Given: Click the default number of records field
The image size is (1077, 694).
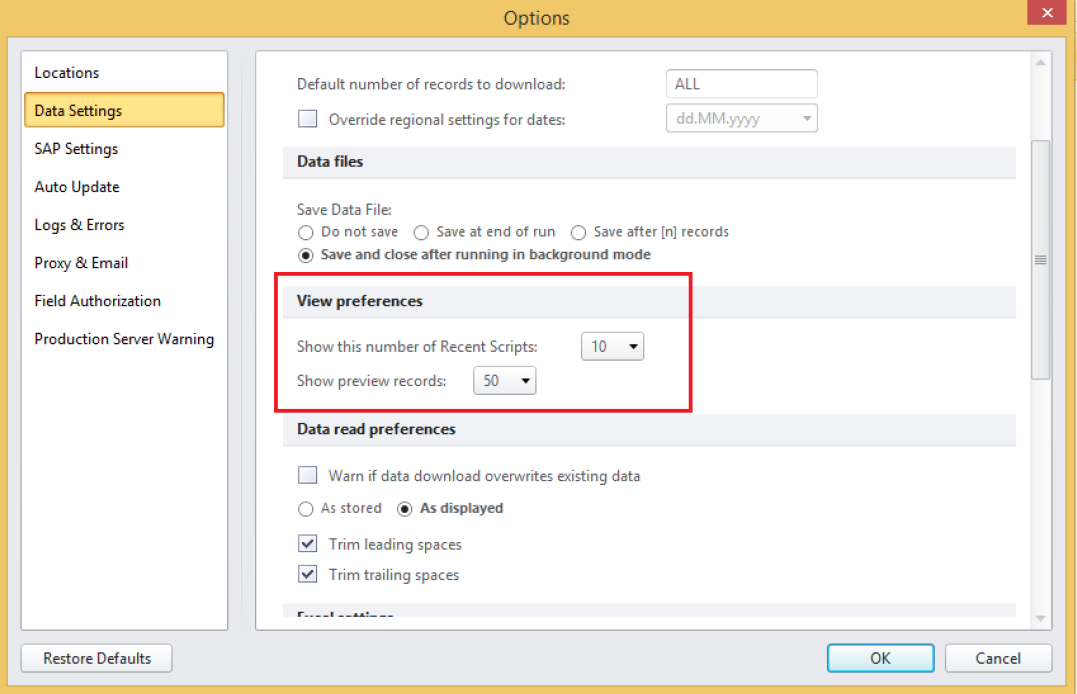Looking at the screenshot, I should [741, 84].
